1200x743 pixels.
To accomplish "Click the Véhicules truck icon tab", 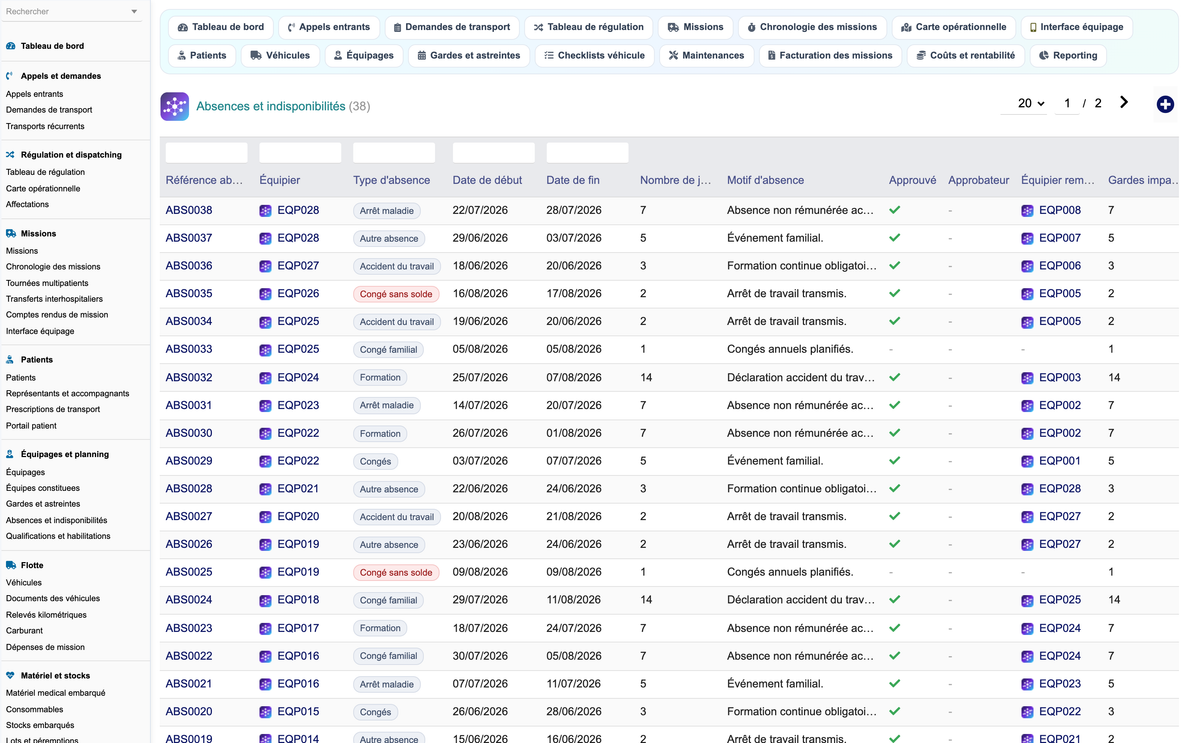I will [256, 56].
